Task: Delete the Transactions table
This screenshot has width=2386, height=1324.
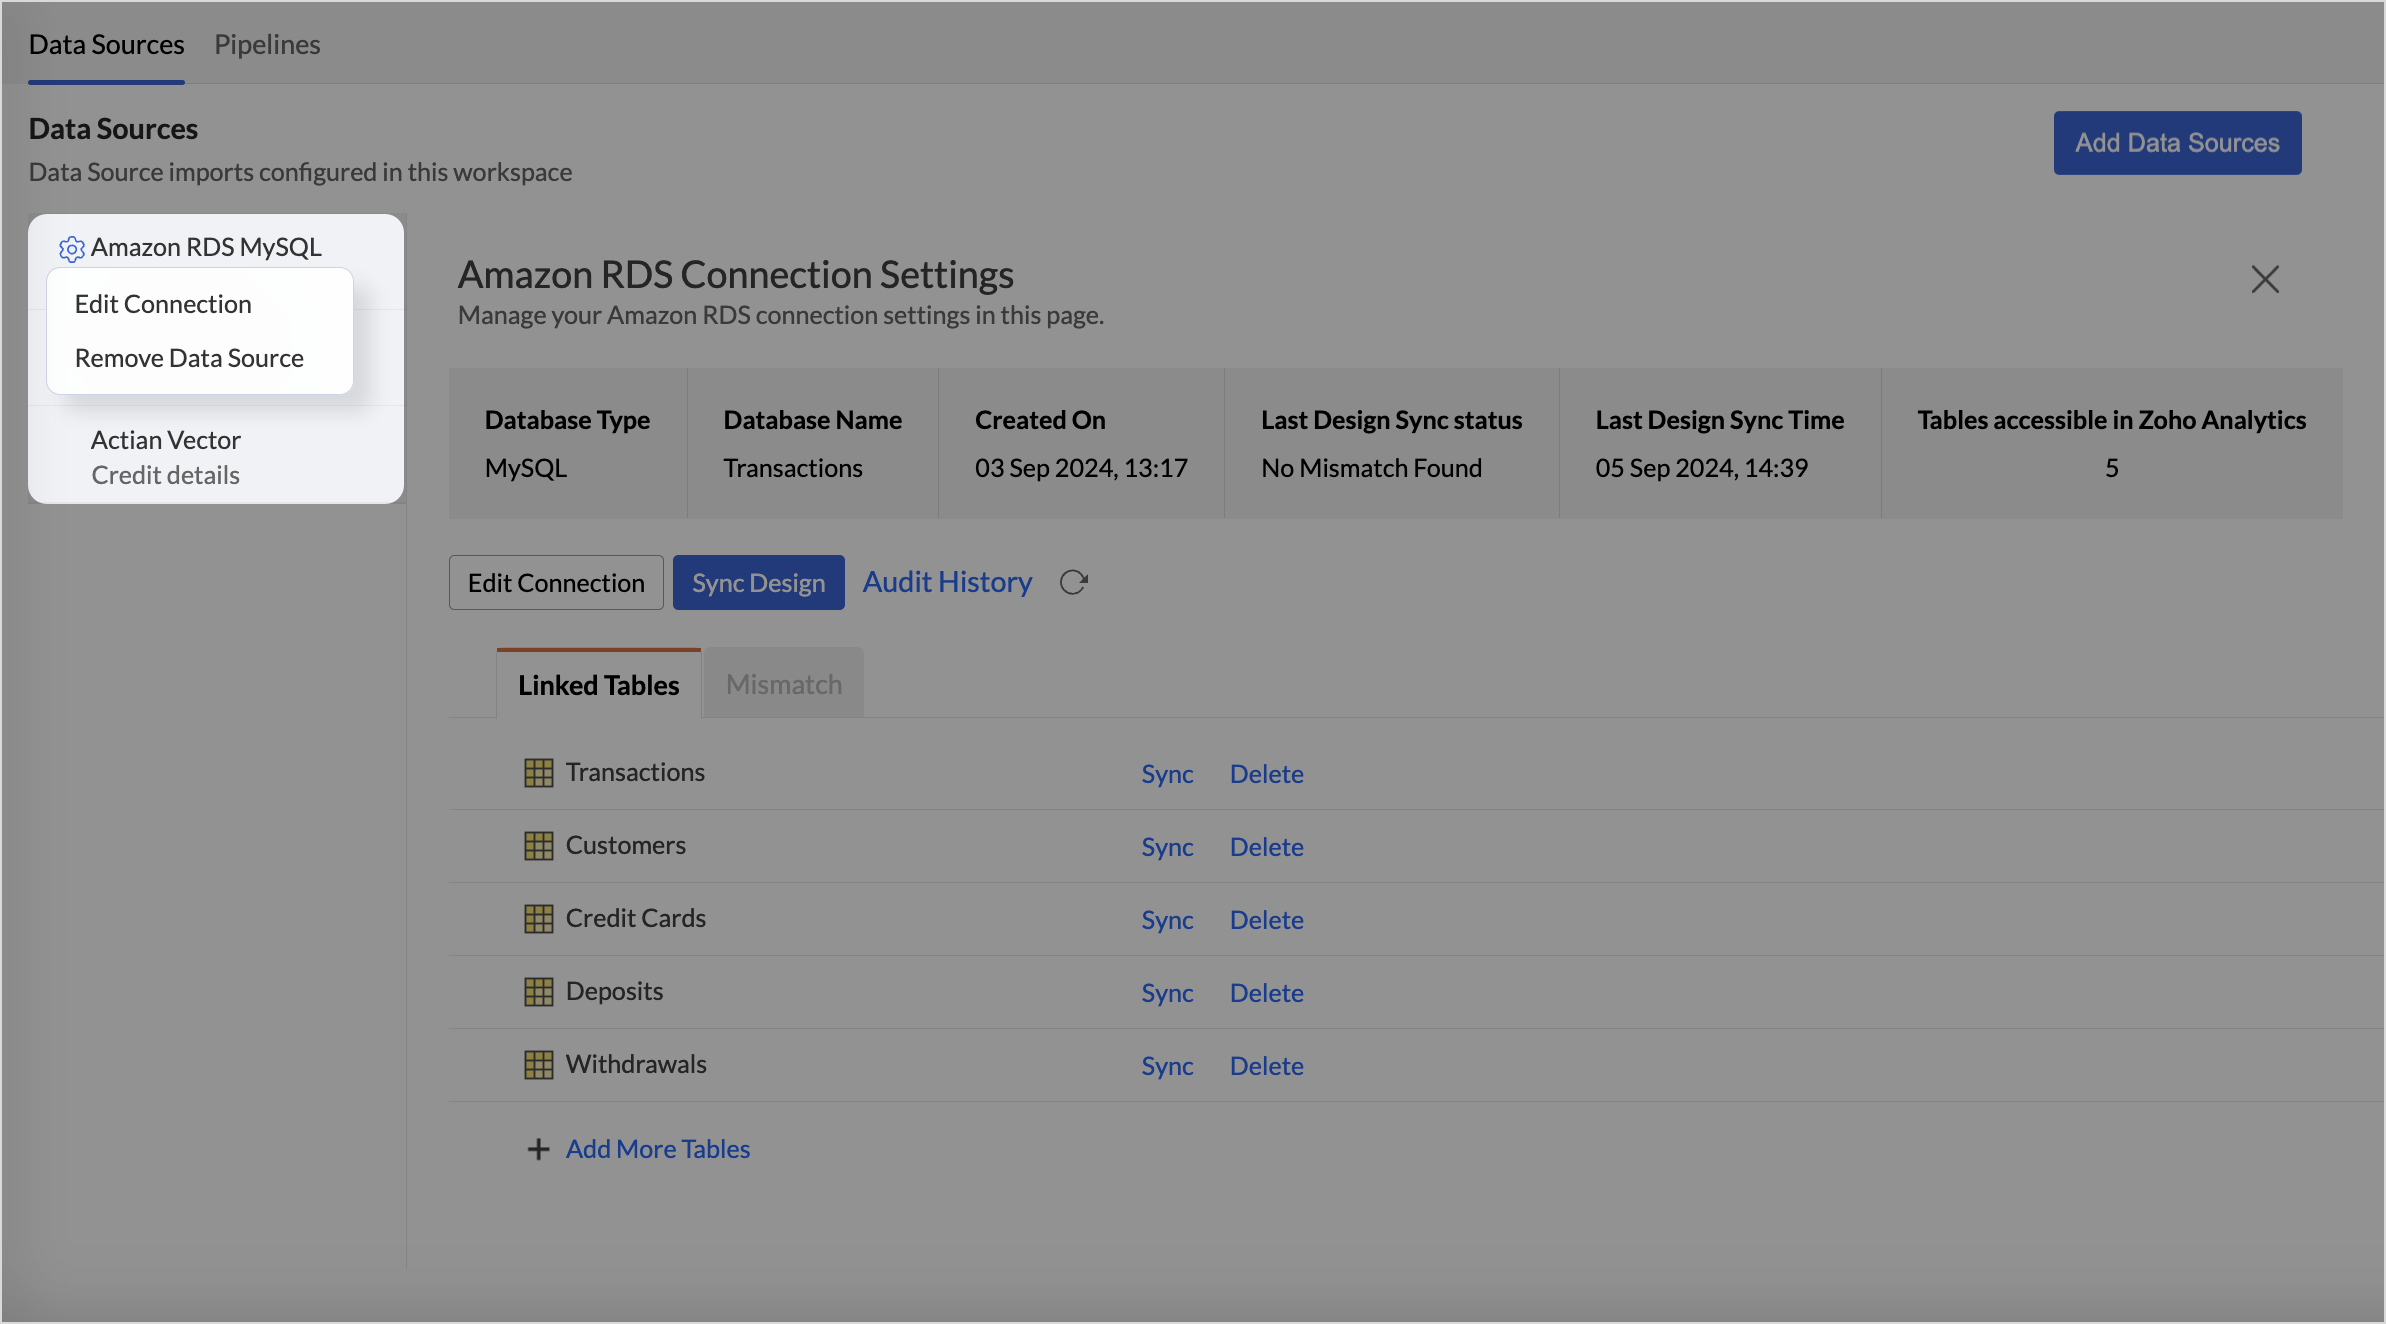Action: [1266, 773]
